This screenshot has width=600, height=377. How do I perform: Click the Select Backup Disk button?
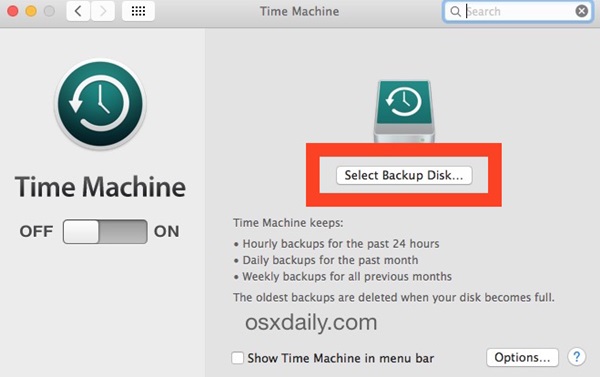point(404,175)
